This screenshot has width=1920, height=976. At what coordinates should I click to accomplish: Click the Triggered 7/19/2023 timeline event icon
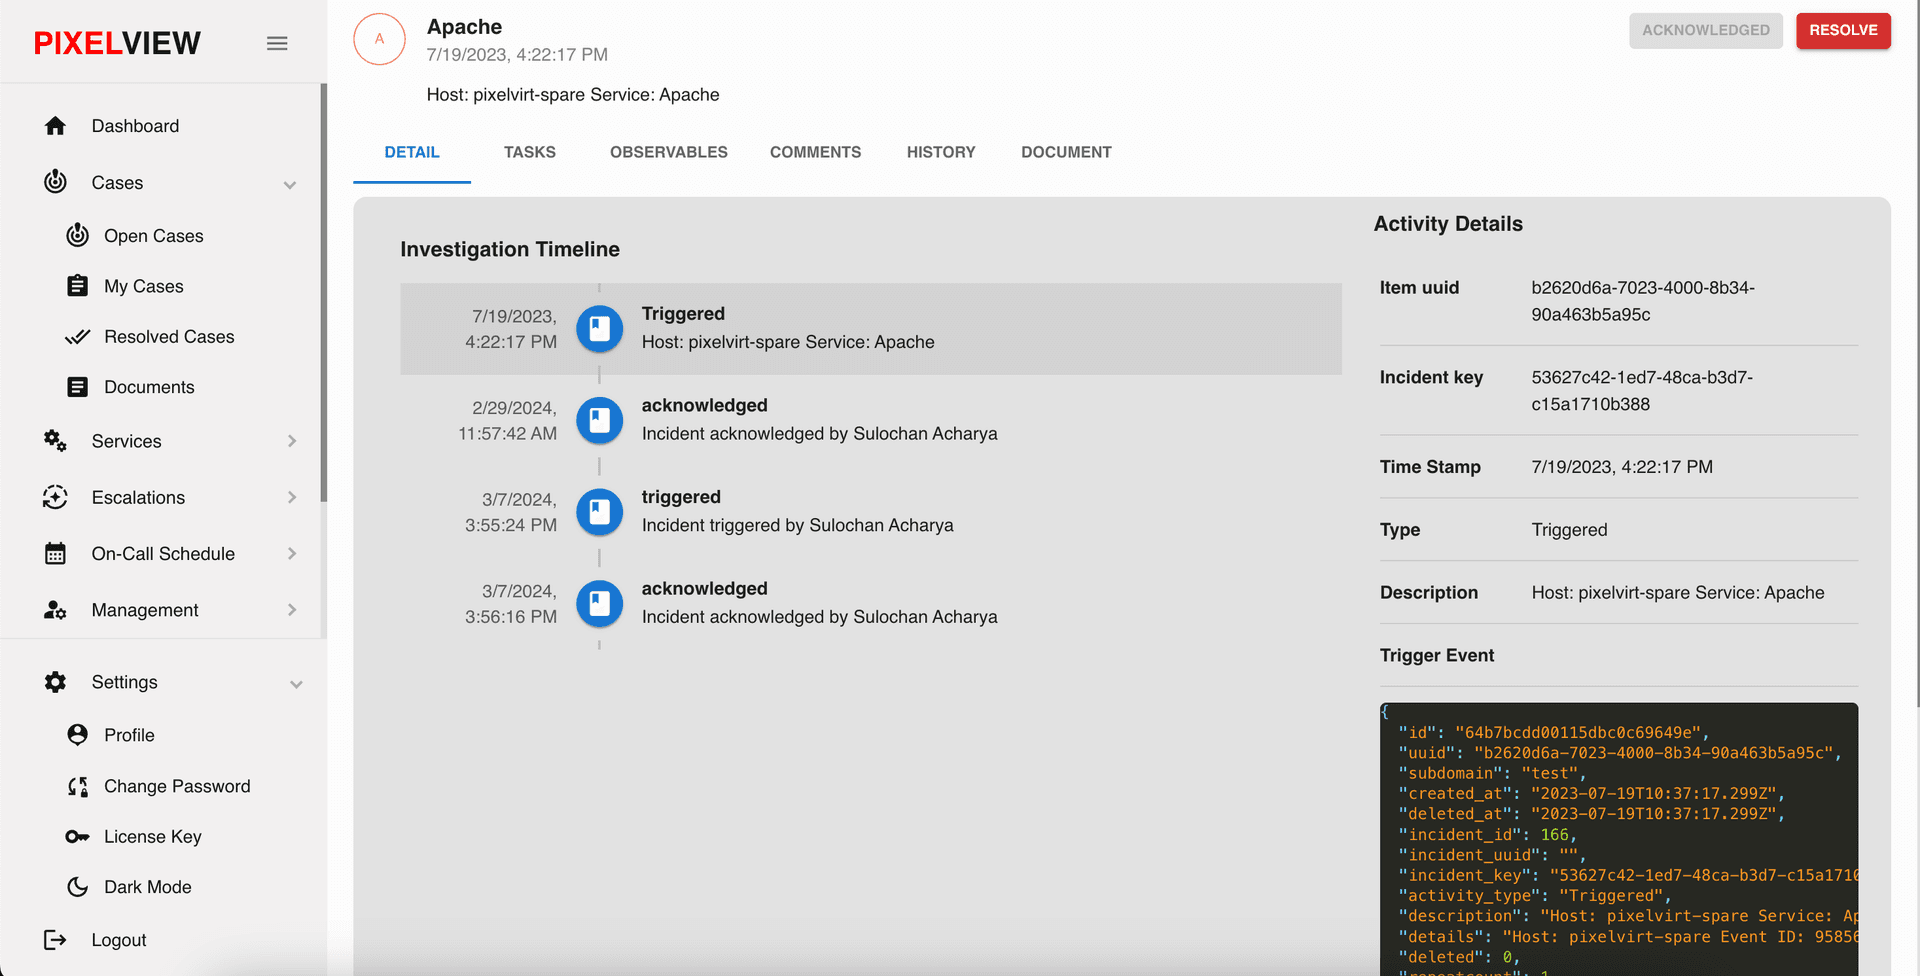(x=599, y=328)
